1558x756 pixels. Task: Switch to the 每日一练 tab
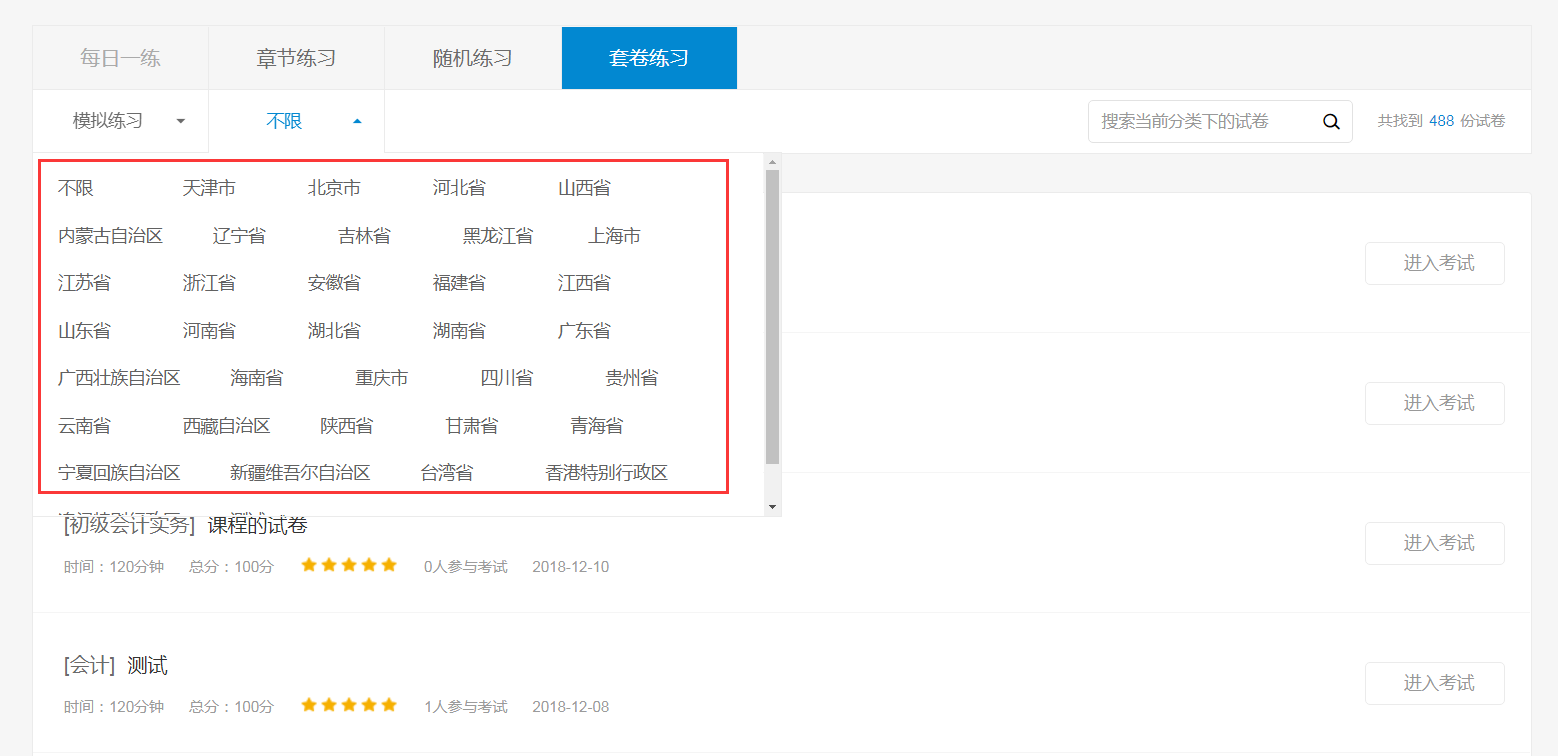[120, 58]
